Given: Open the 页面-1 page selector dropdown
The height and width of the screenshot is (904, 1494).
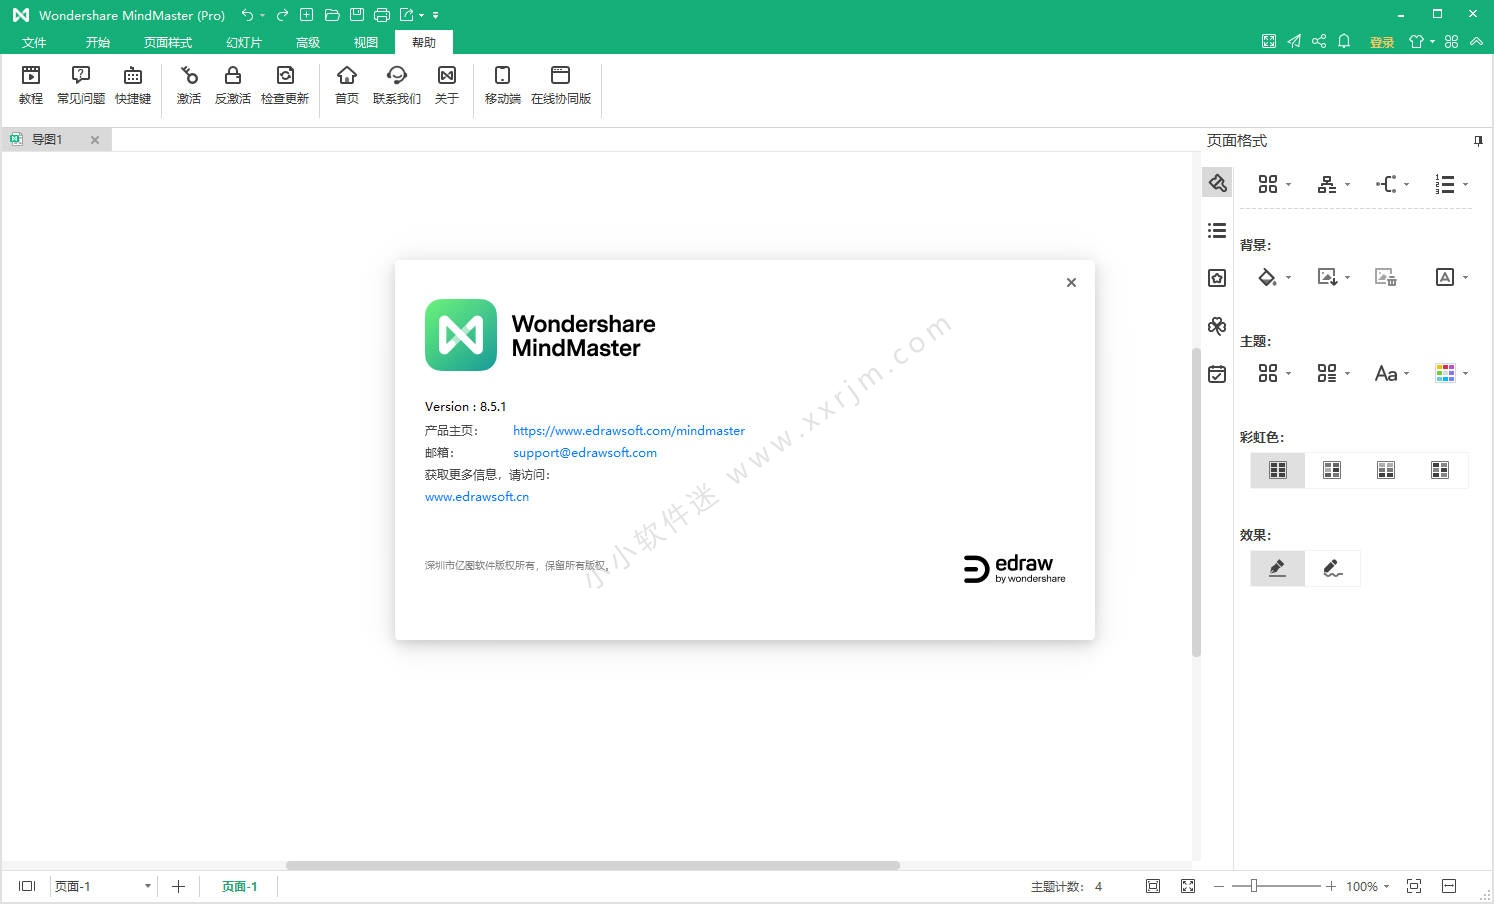Looking at the screenshot, I should [147, 886].
